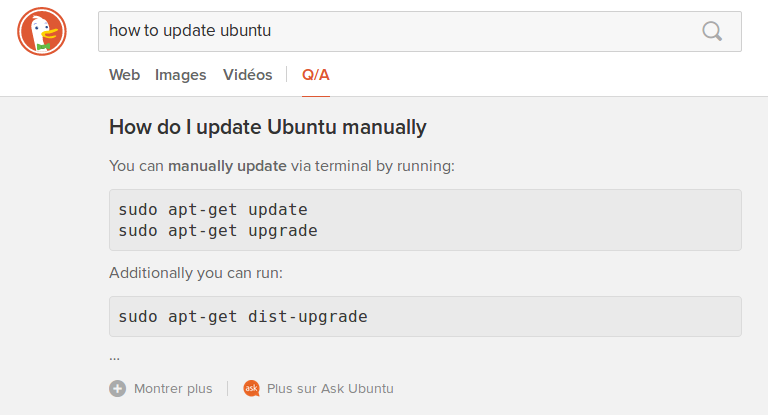The image size is (768, 415).
Task: Click the bold 'manually update' phrase
Action: (x=227, y=165)
